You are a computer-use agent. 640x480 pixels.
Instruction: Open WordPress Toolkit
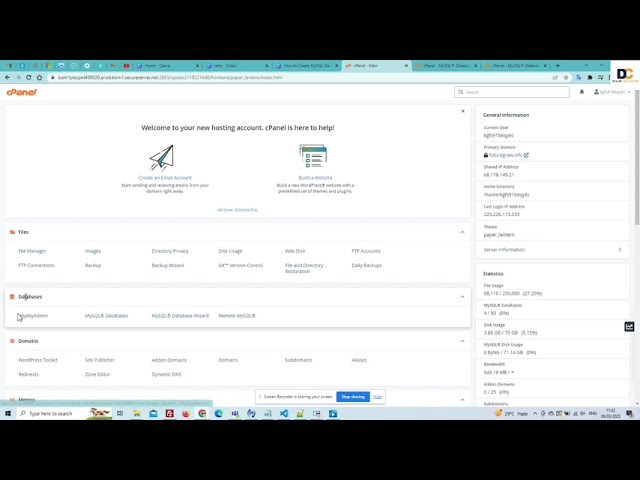coord(38,360)
